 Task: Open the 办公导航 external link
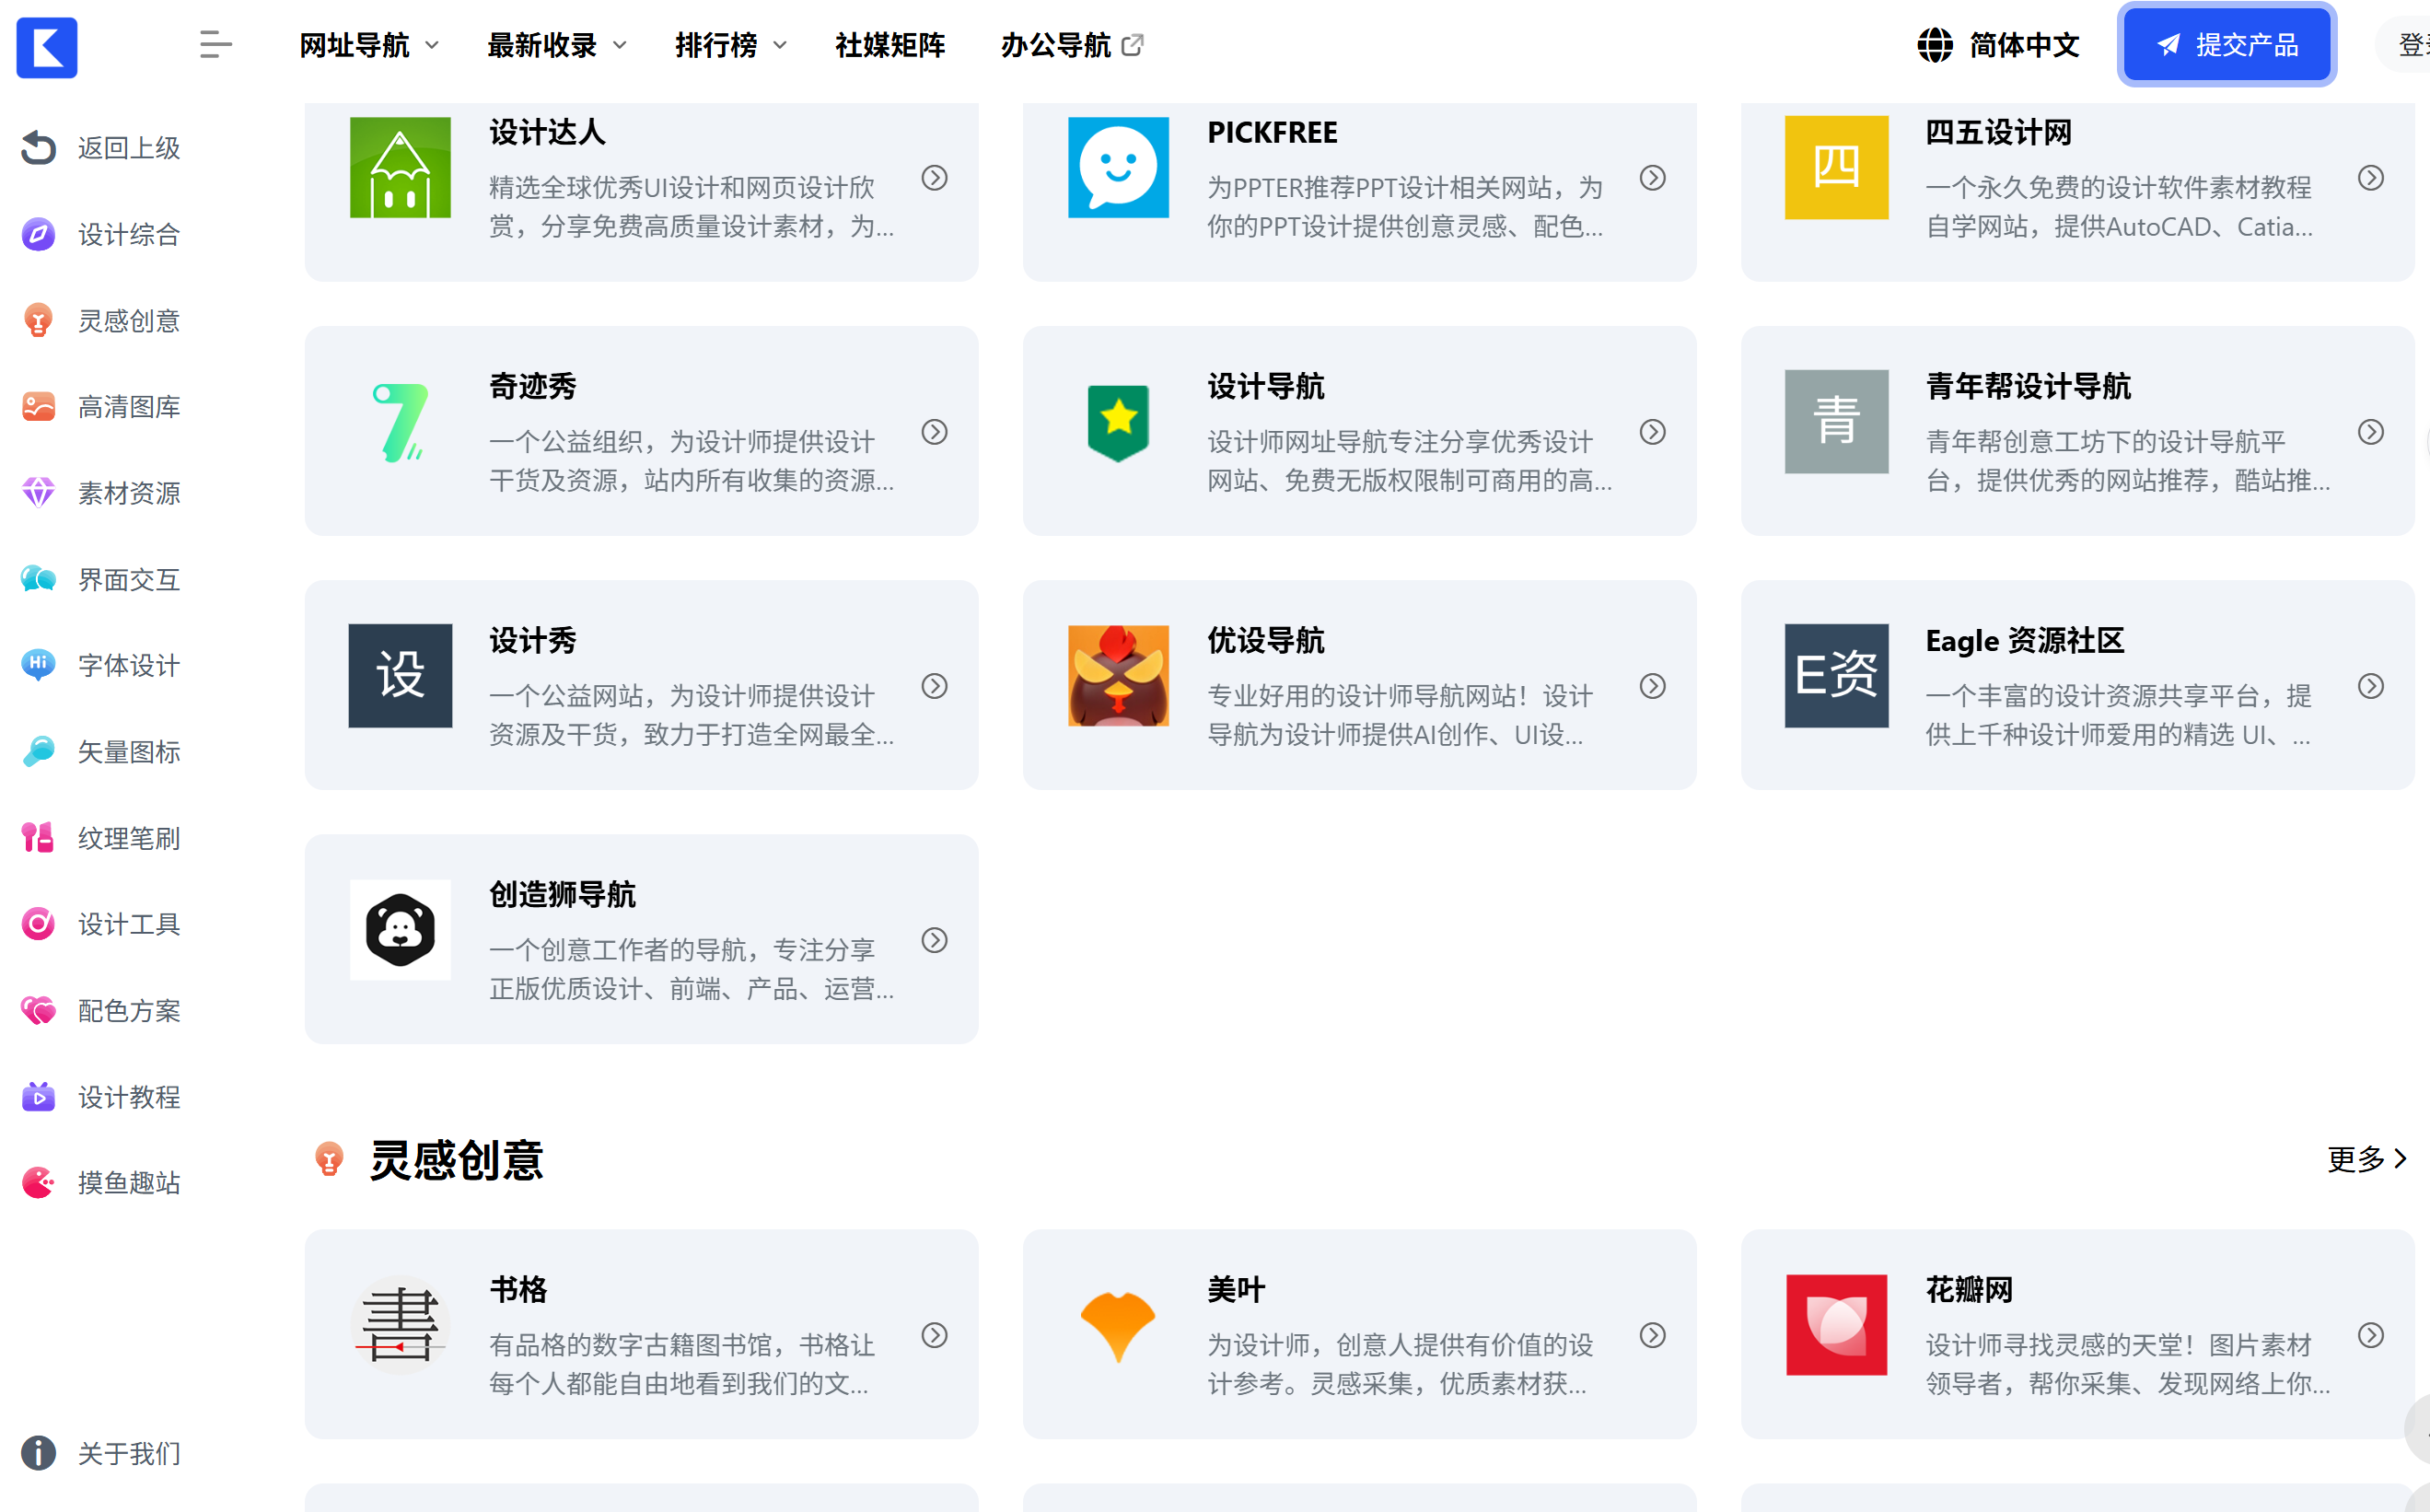click(1072, 45)
